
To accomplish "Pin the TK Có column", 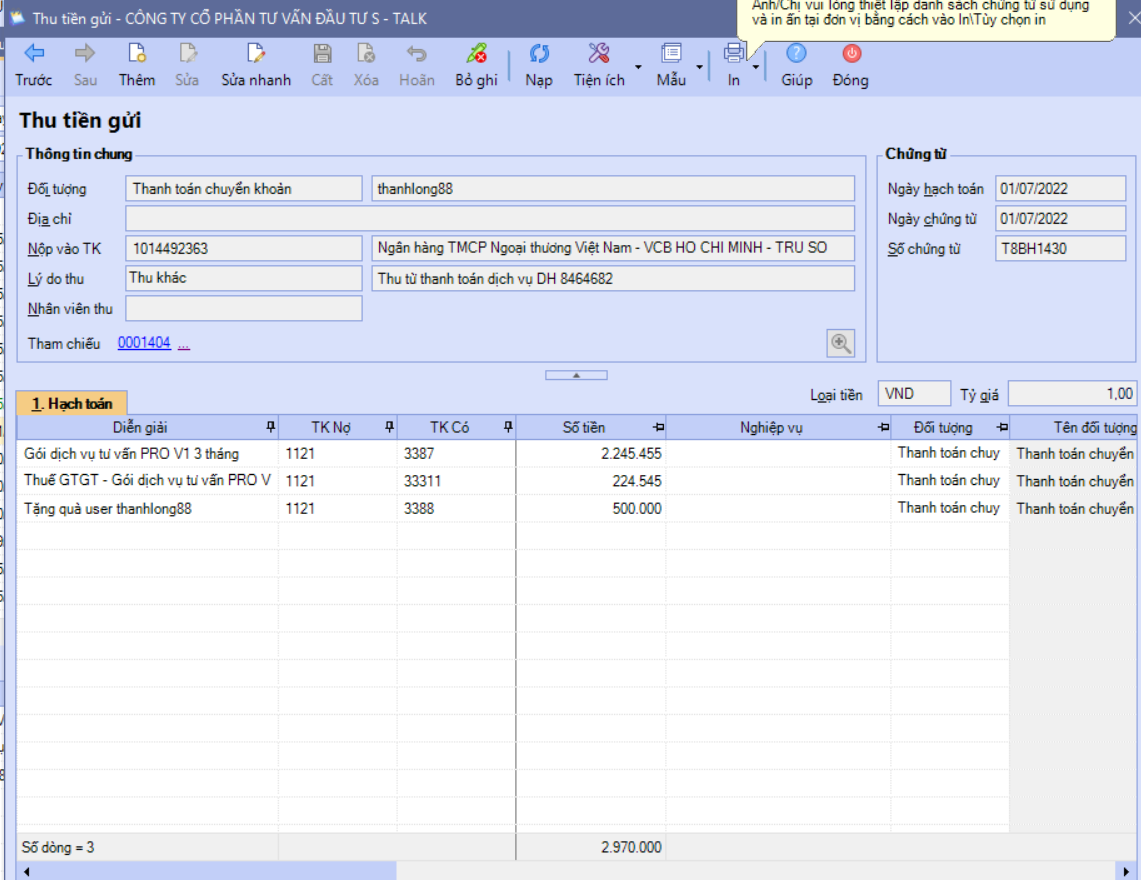I will (508, 427).
